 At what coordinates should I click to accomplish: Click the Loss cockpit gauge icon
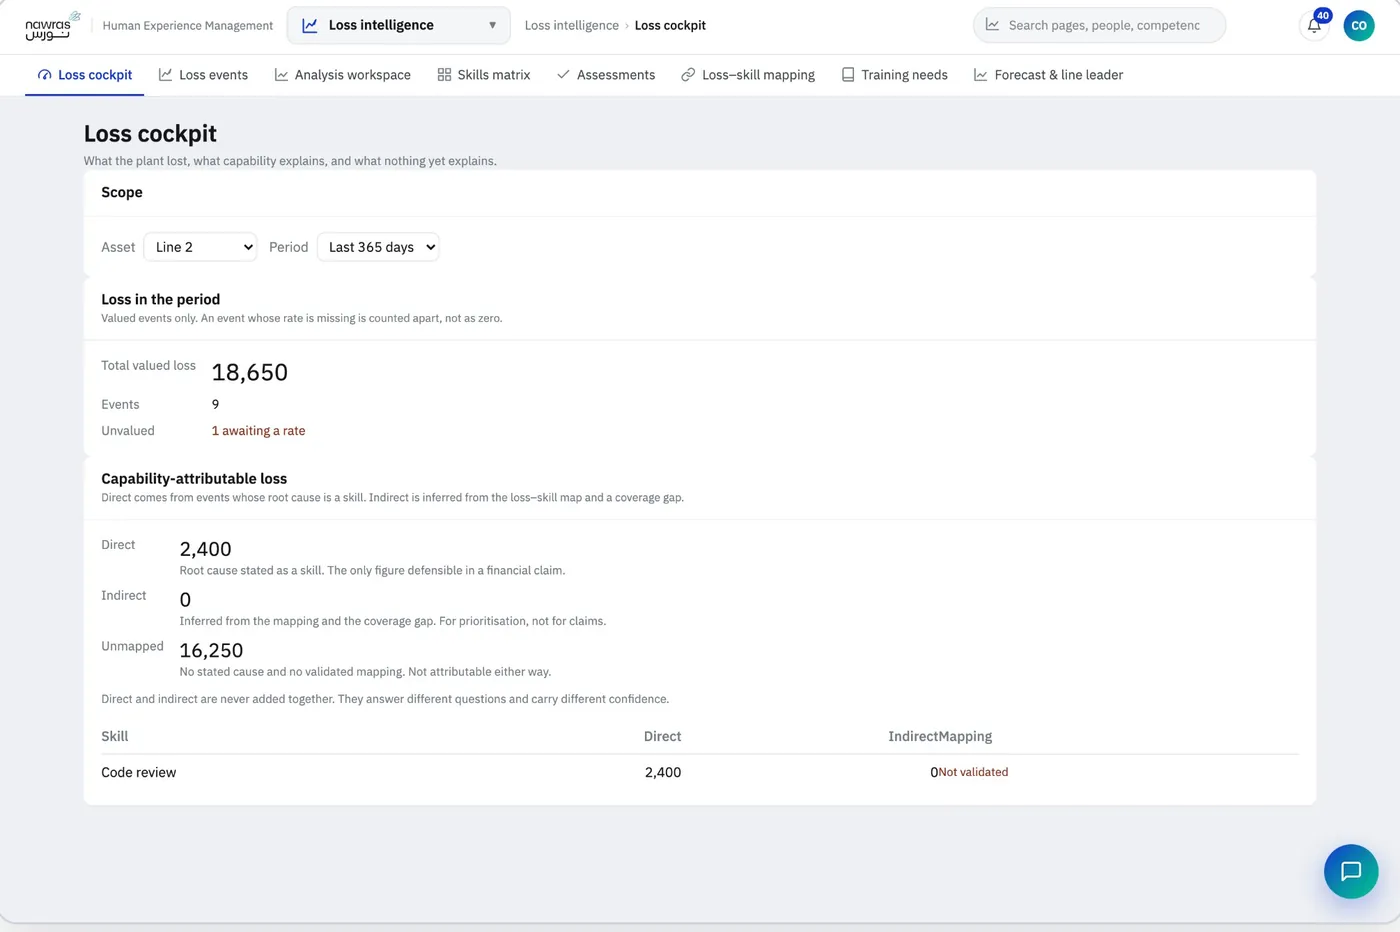point(44,75)
